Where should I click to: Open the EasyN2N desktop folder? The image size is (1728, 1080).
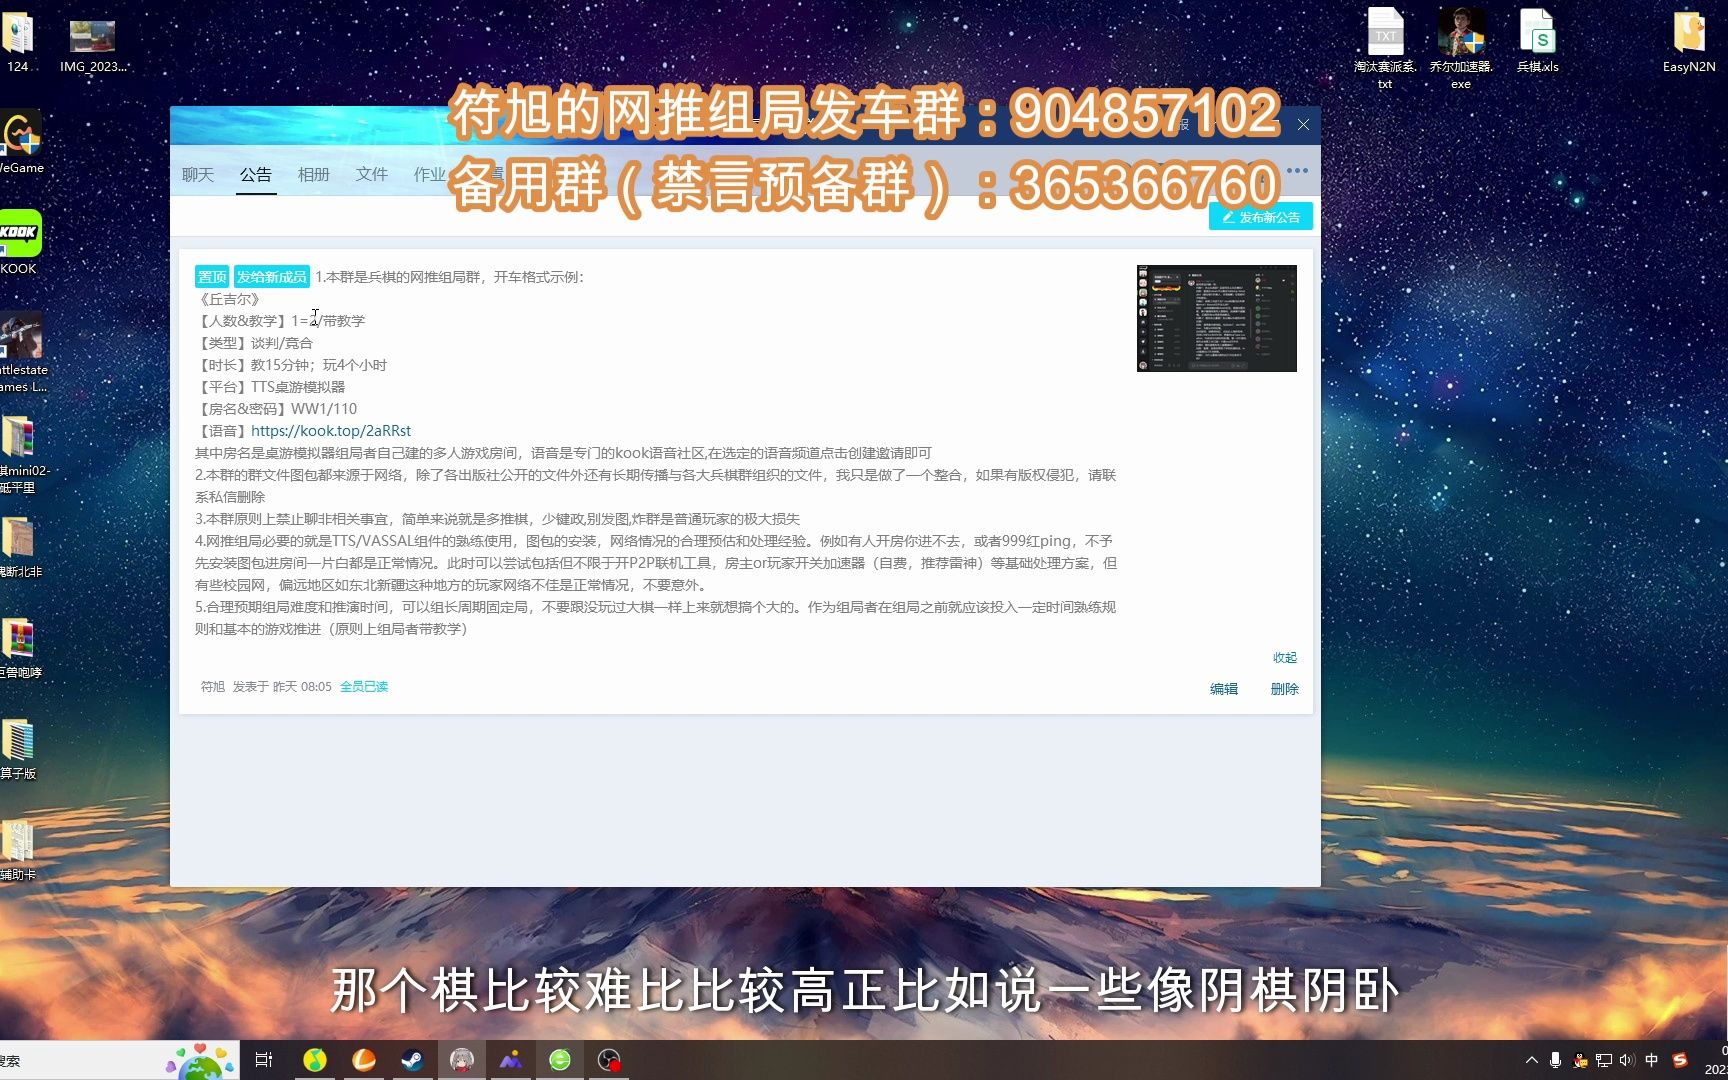coord(1689,41)
